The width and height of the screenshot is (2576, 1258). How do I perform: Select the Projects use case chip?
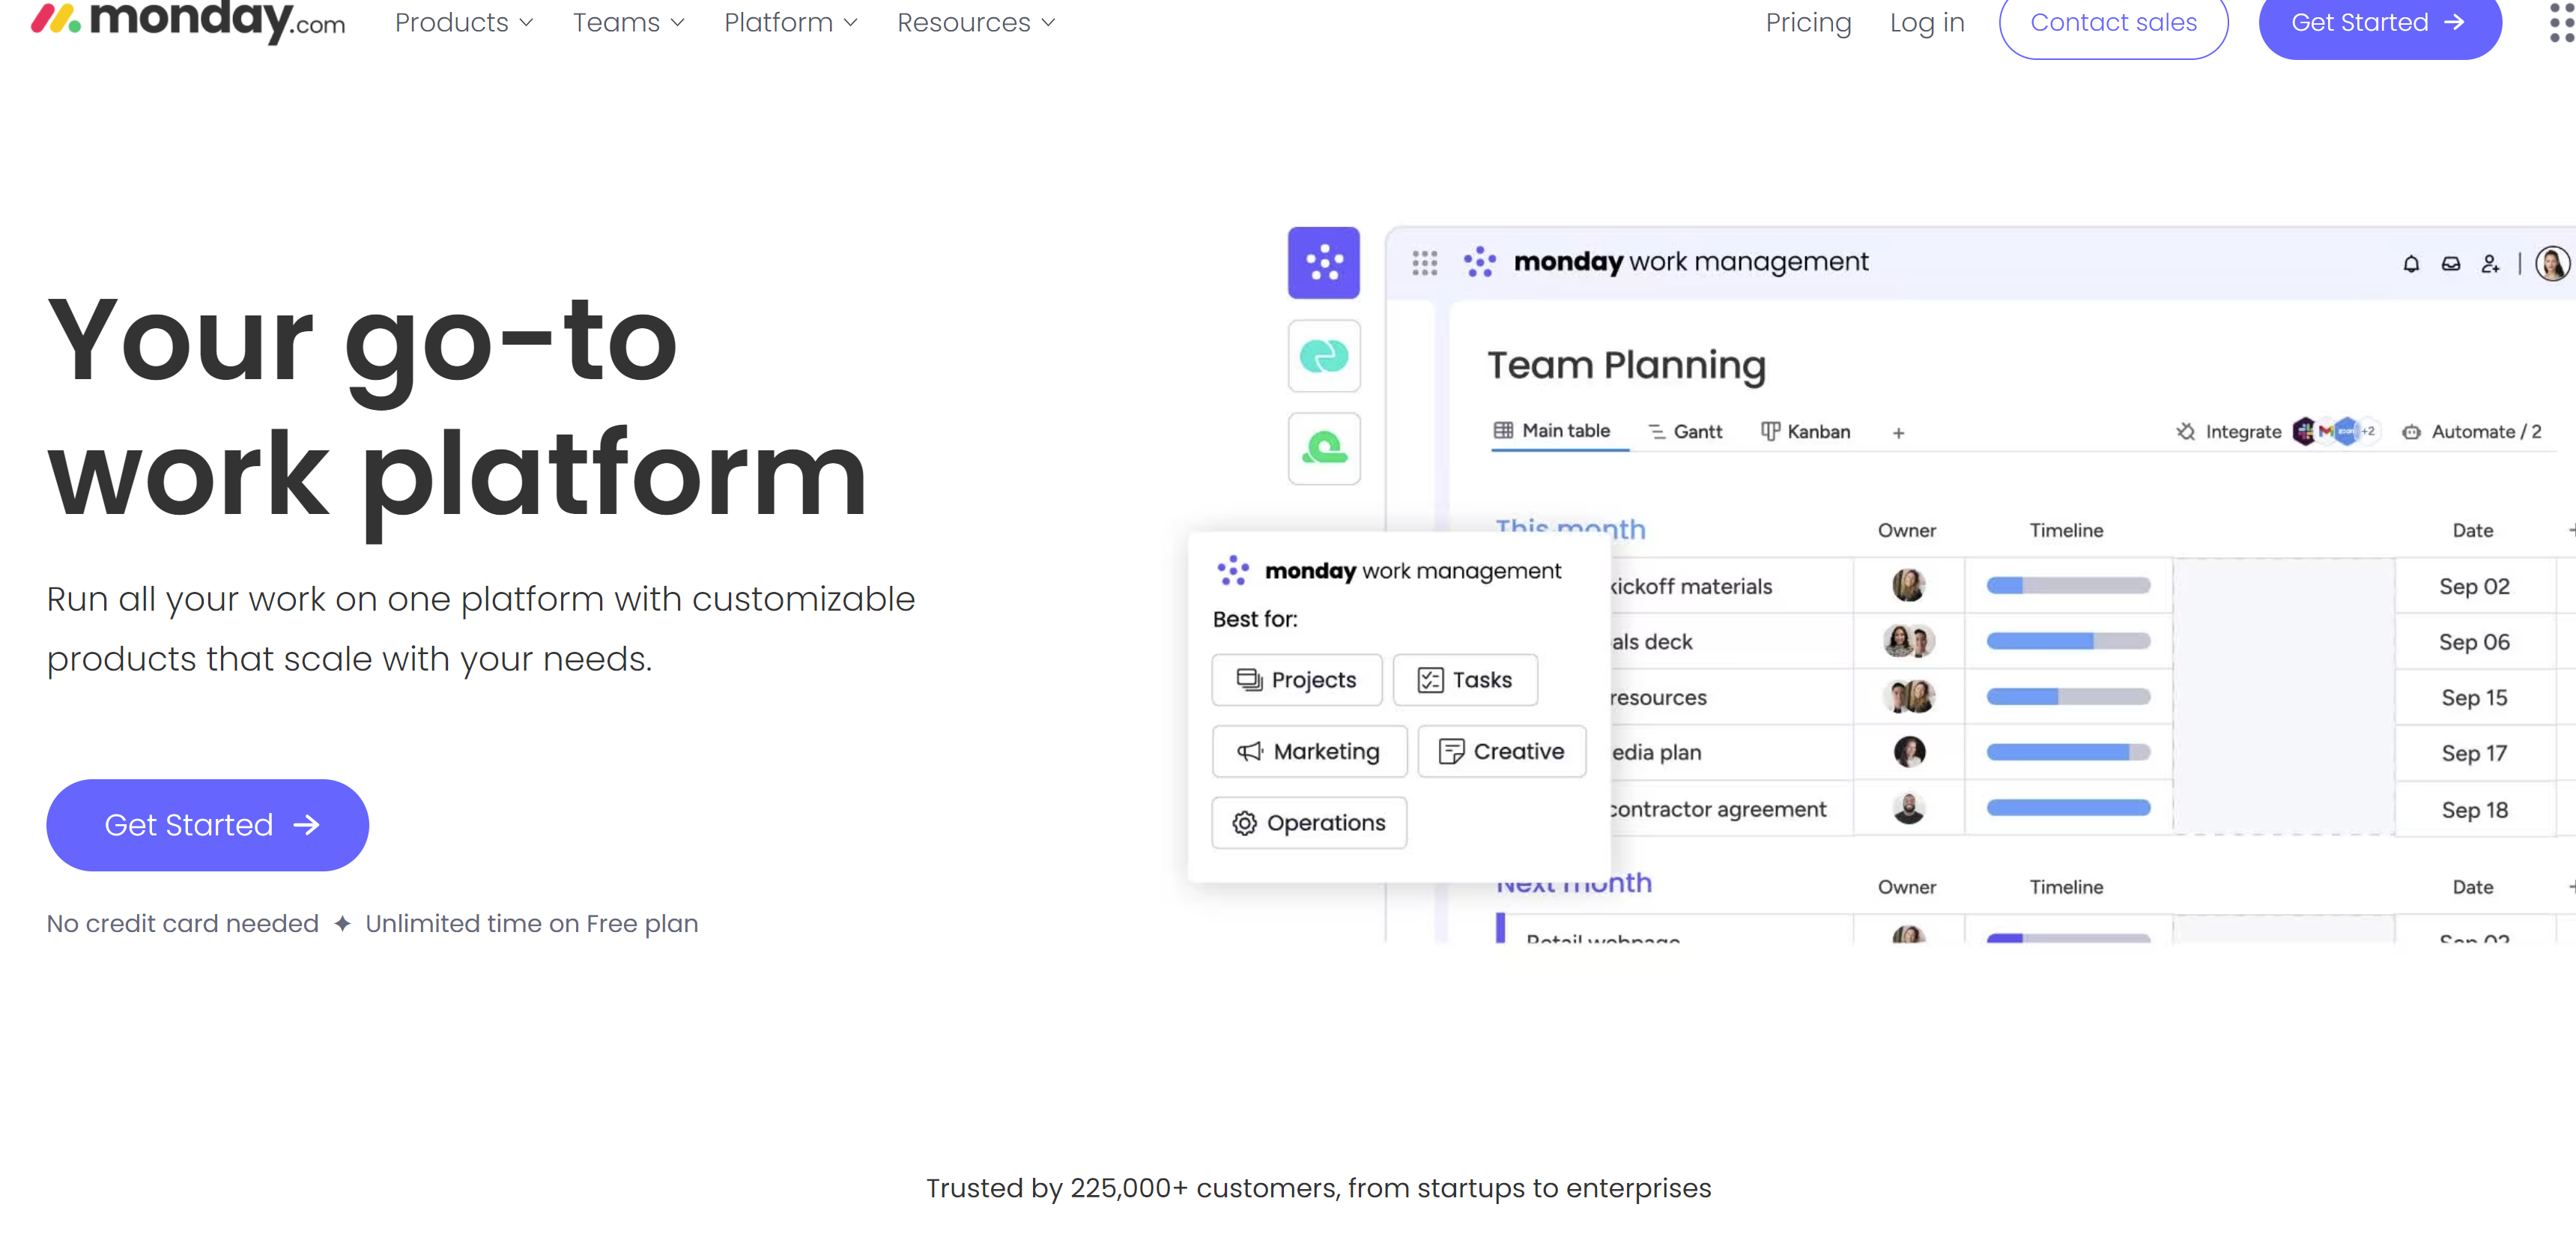click(x=1297, y=680)
